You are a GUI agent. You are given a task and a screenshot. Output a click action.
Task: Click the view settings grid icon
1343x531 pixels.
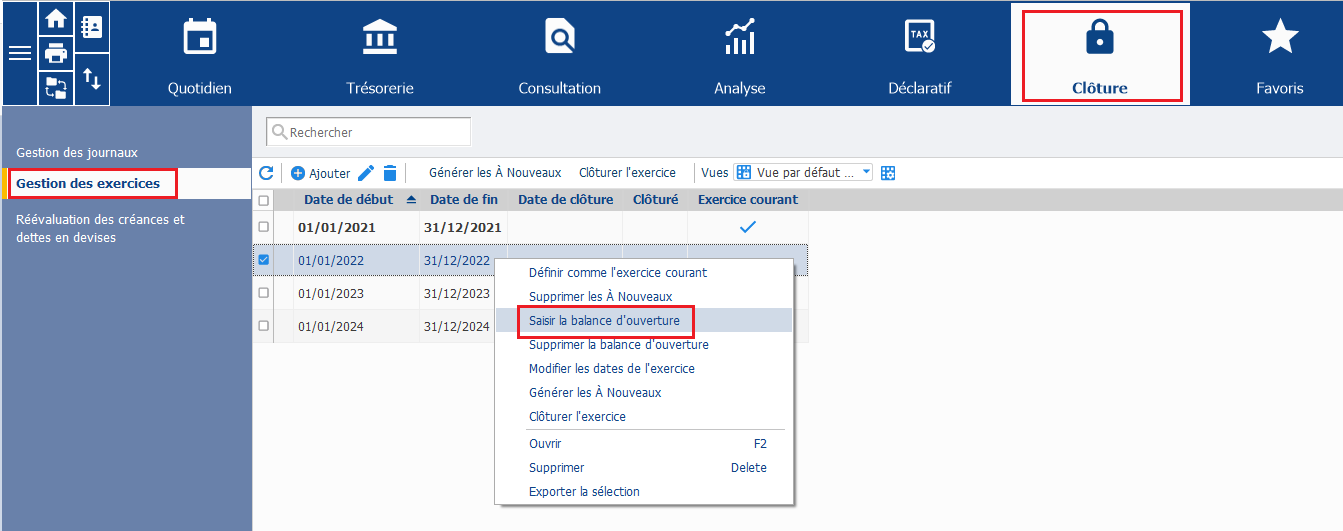click(x=888, y=173)
